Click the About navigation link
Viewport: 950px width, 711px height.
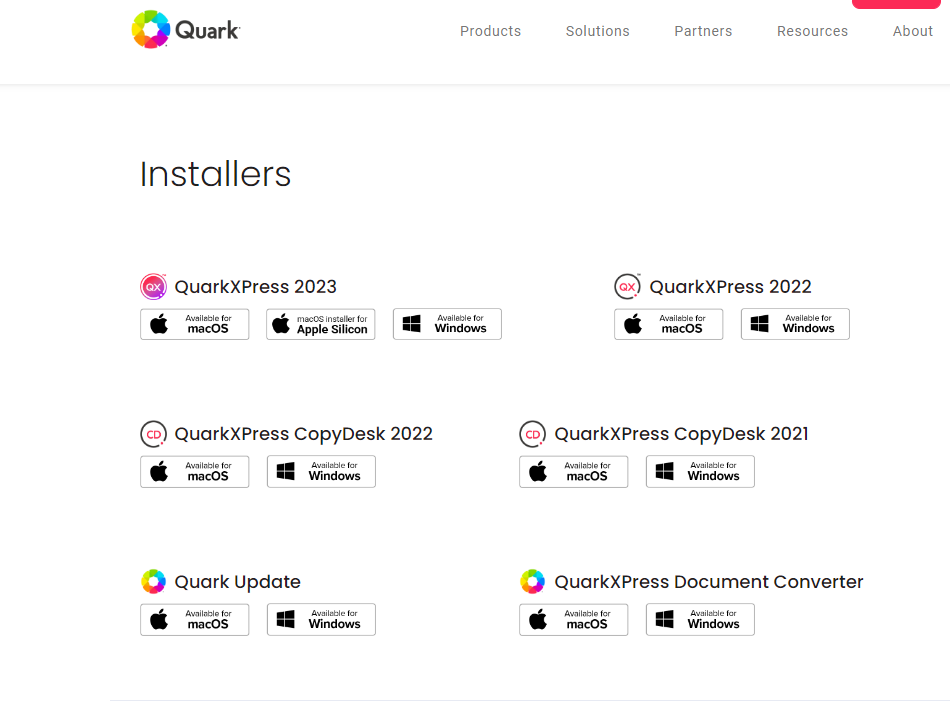(x=912, y=31)
